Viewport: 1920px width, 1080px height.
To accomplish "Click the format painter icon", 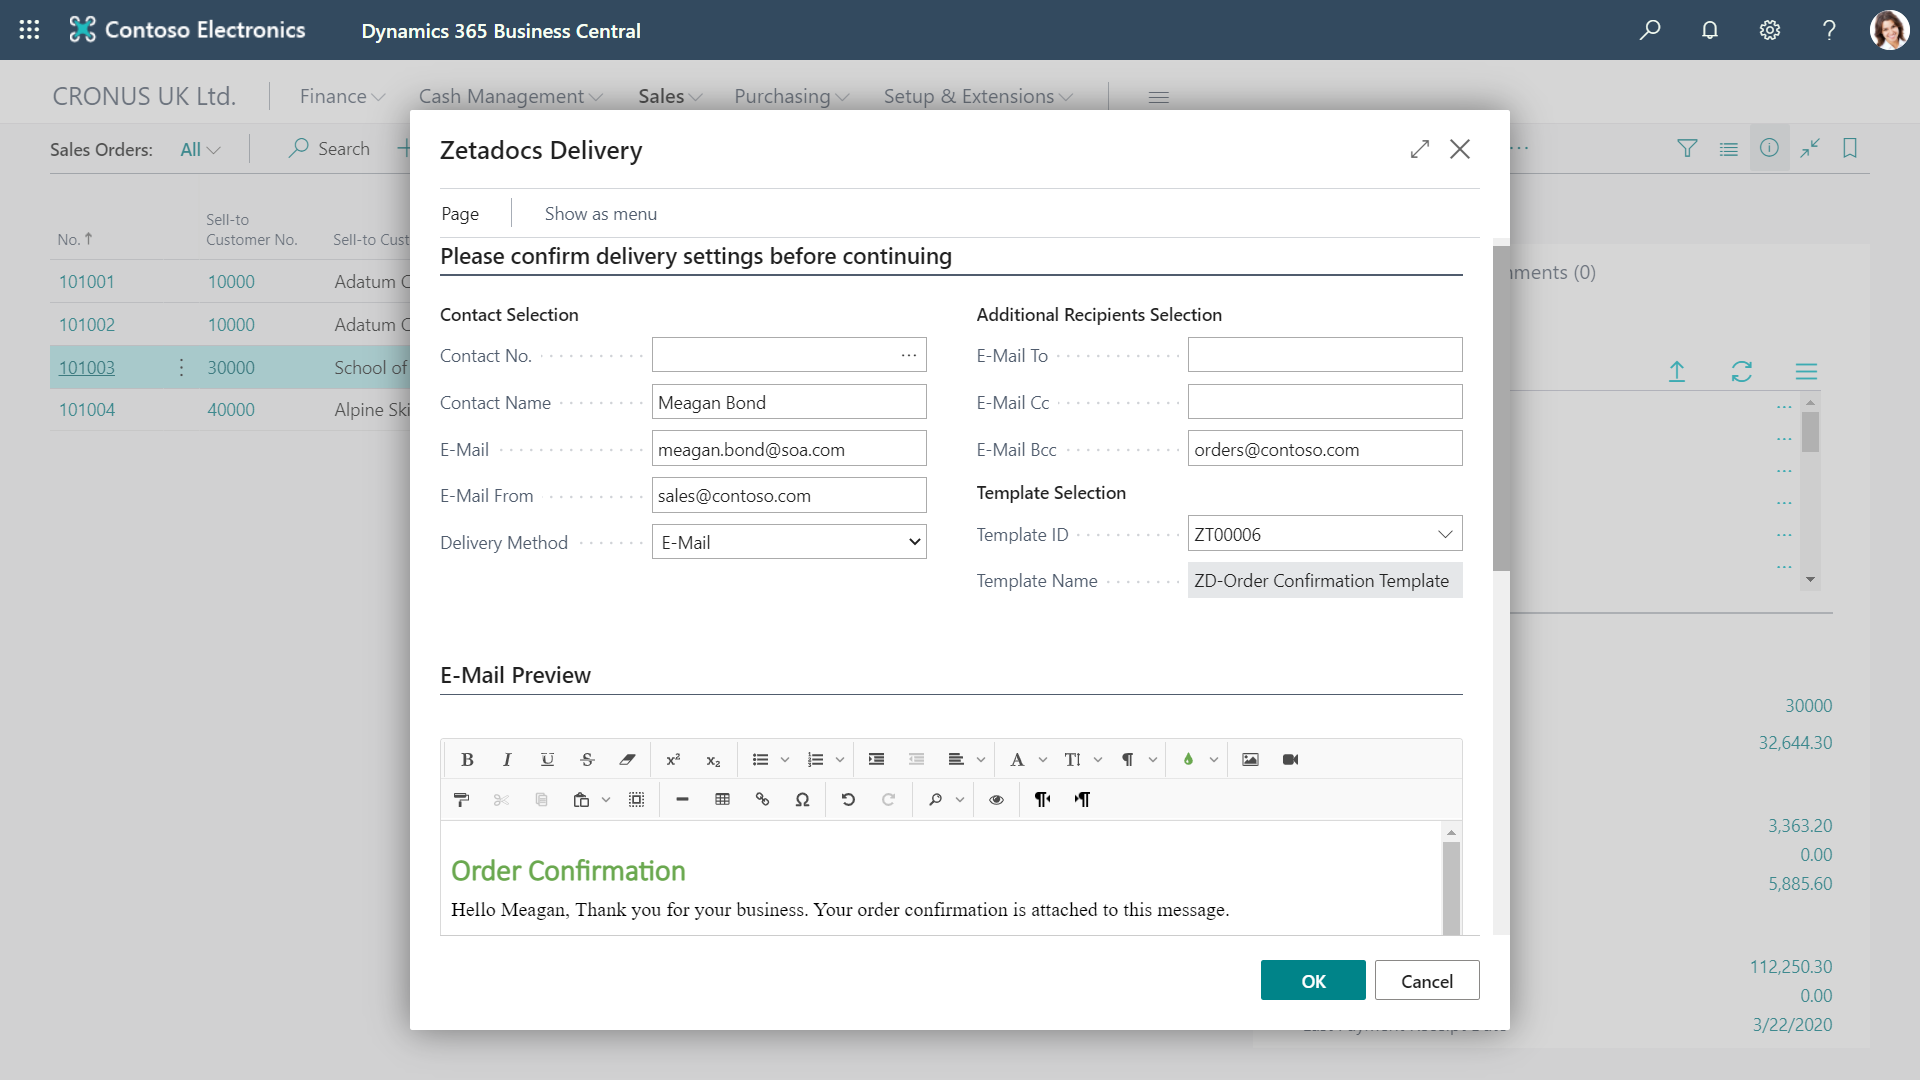I will tap(461, 800).
